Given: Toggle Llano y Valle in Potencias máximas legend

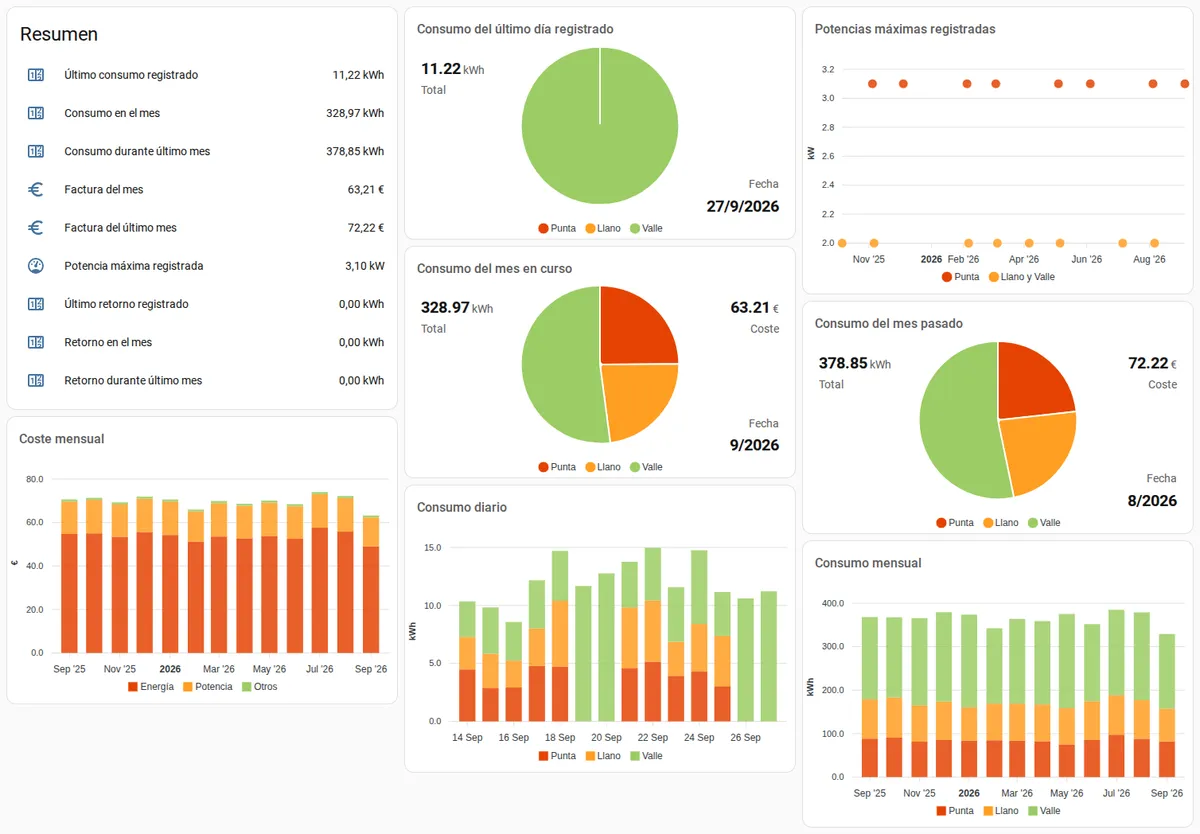Looking at the screenshot, I should click(1021, 276).
